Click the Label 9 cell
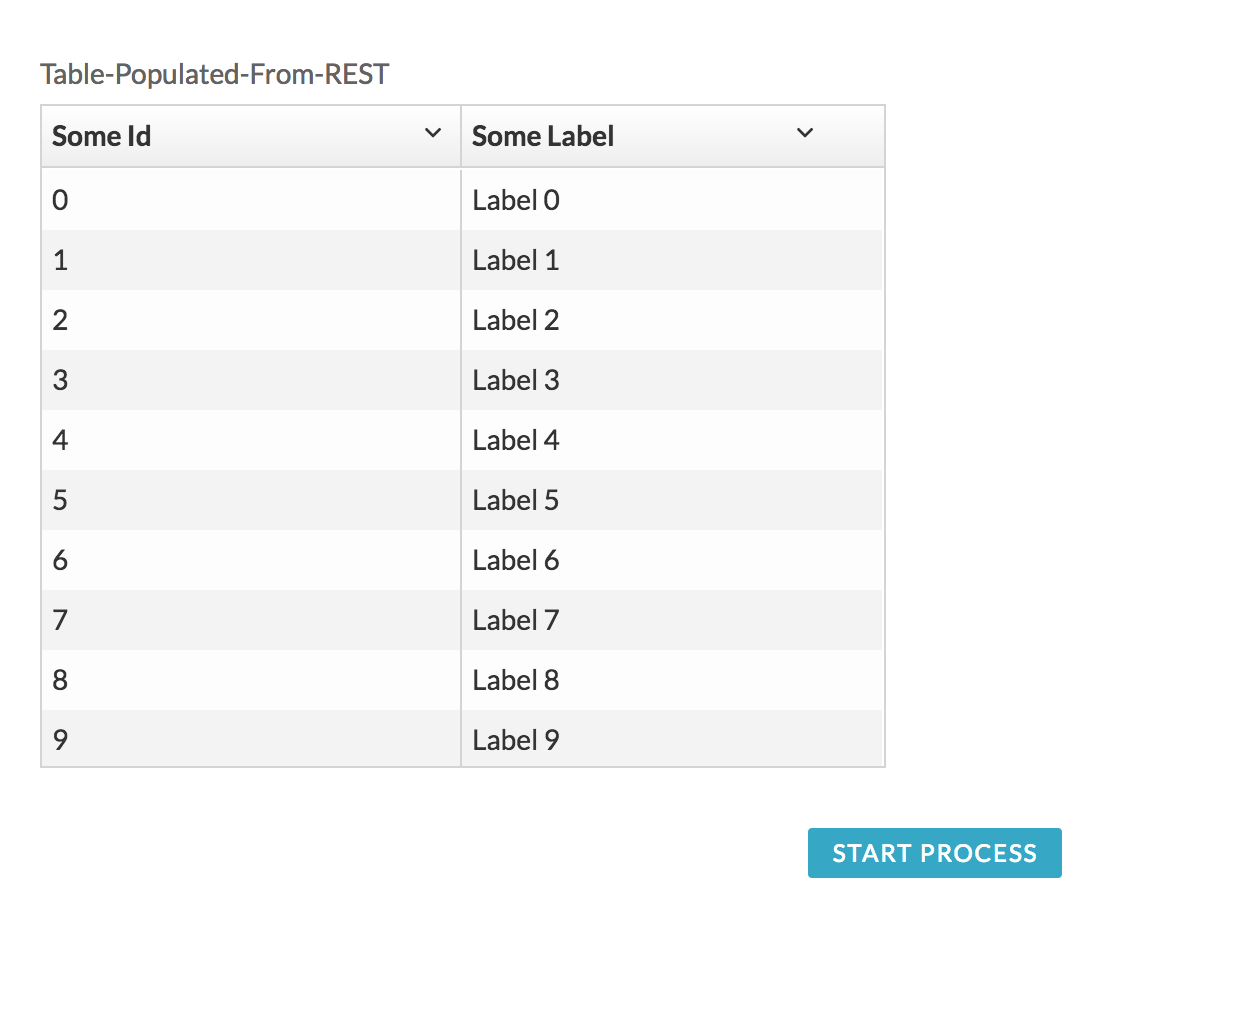Viewport: 1256px width, 1032px height. 672,739
